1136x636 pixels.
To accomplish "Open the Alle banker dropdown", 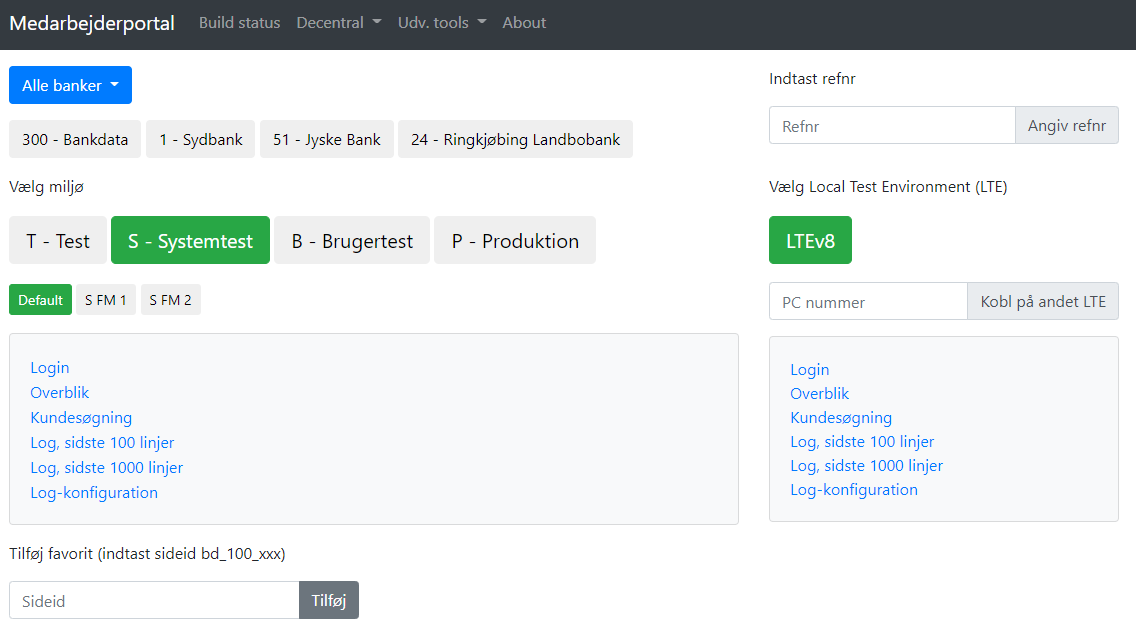I will point(70,86).
